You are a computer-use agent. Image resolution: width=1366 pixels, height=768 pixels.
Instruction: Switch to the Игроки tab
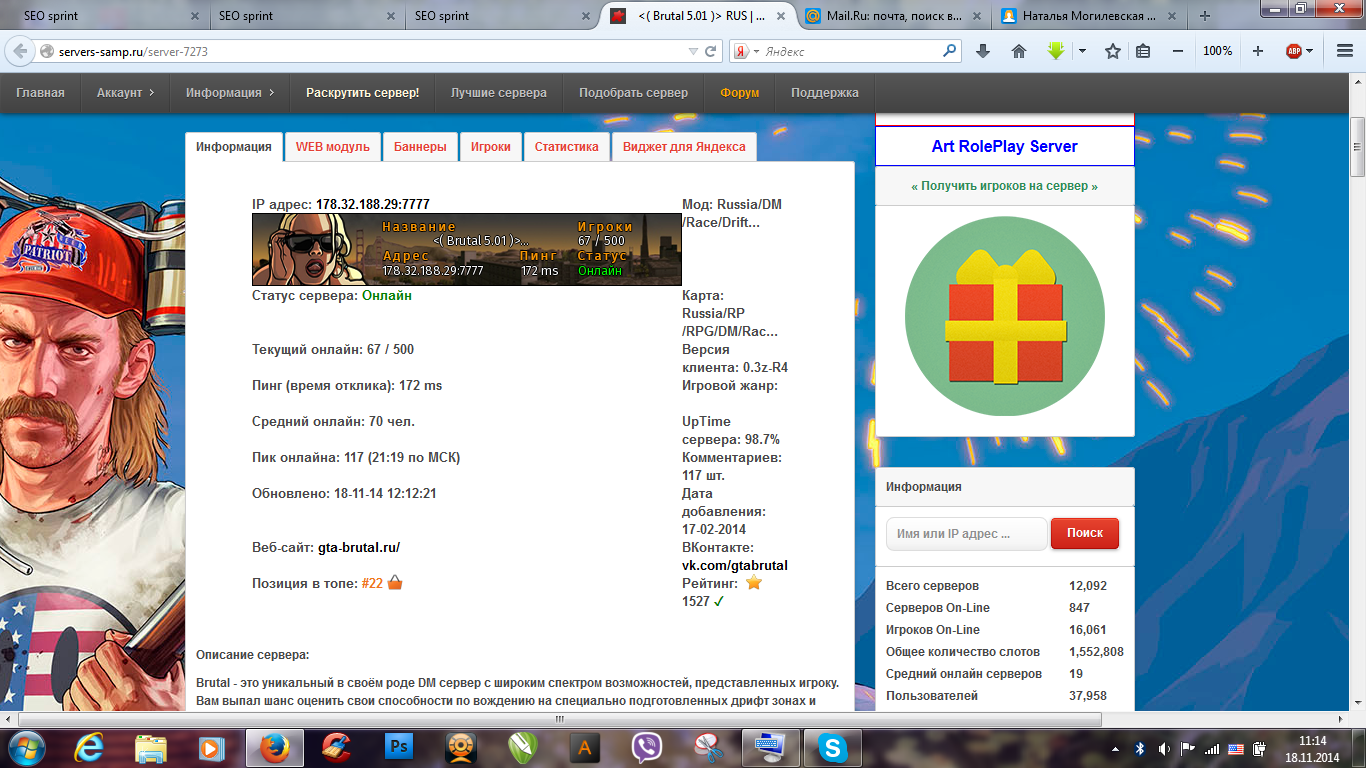pyautogui.click(x=490, y=146)
